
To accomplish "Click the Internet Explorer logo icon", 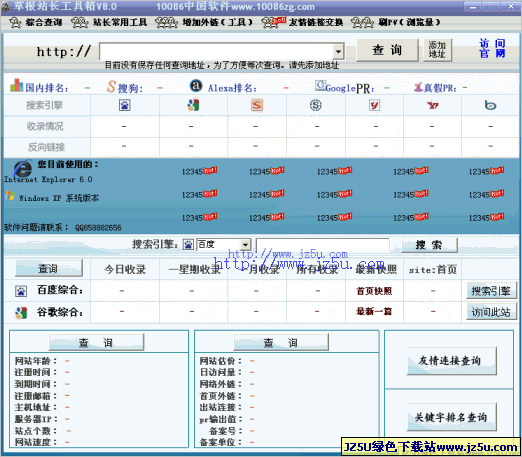I will (x=23, y=169).
